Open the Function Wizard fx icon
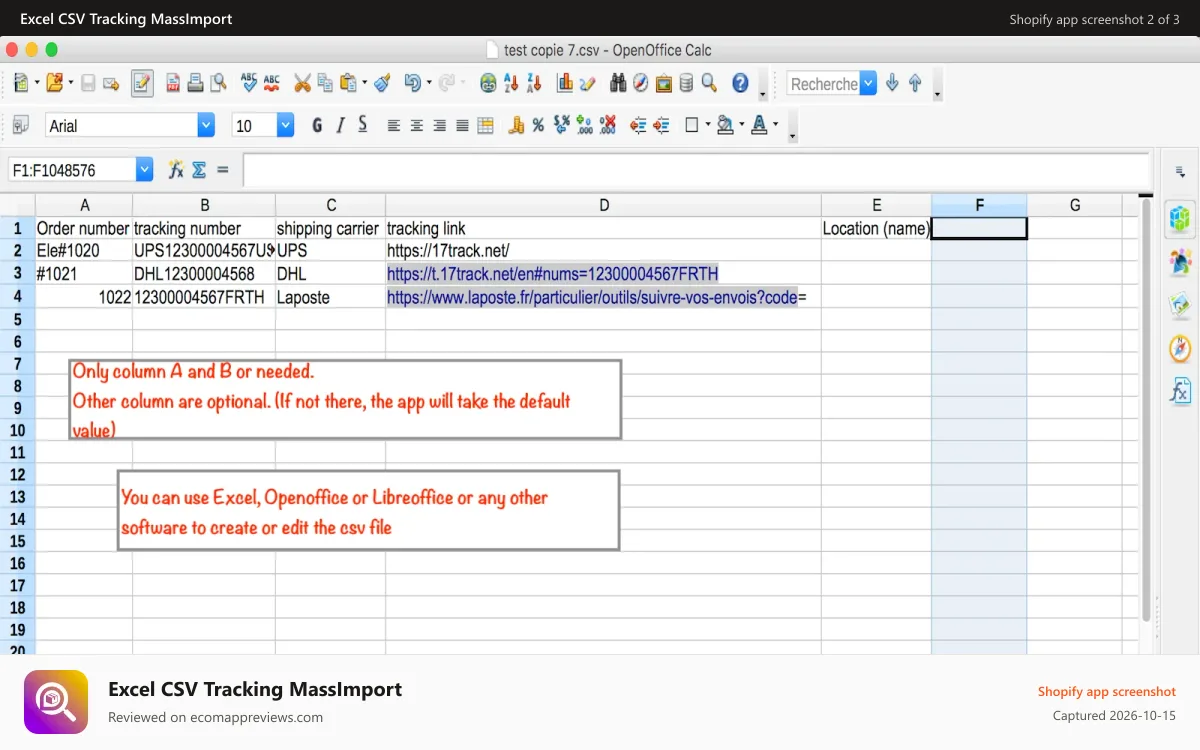The width and height of the screenshot is (1200, 750). pyautogui.click(x=176, y=170)
